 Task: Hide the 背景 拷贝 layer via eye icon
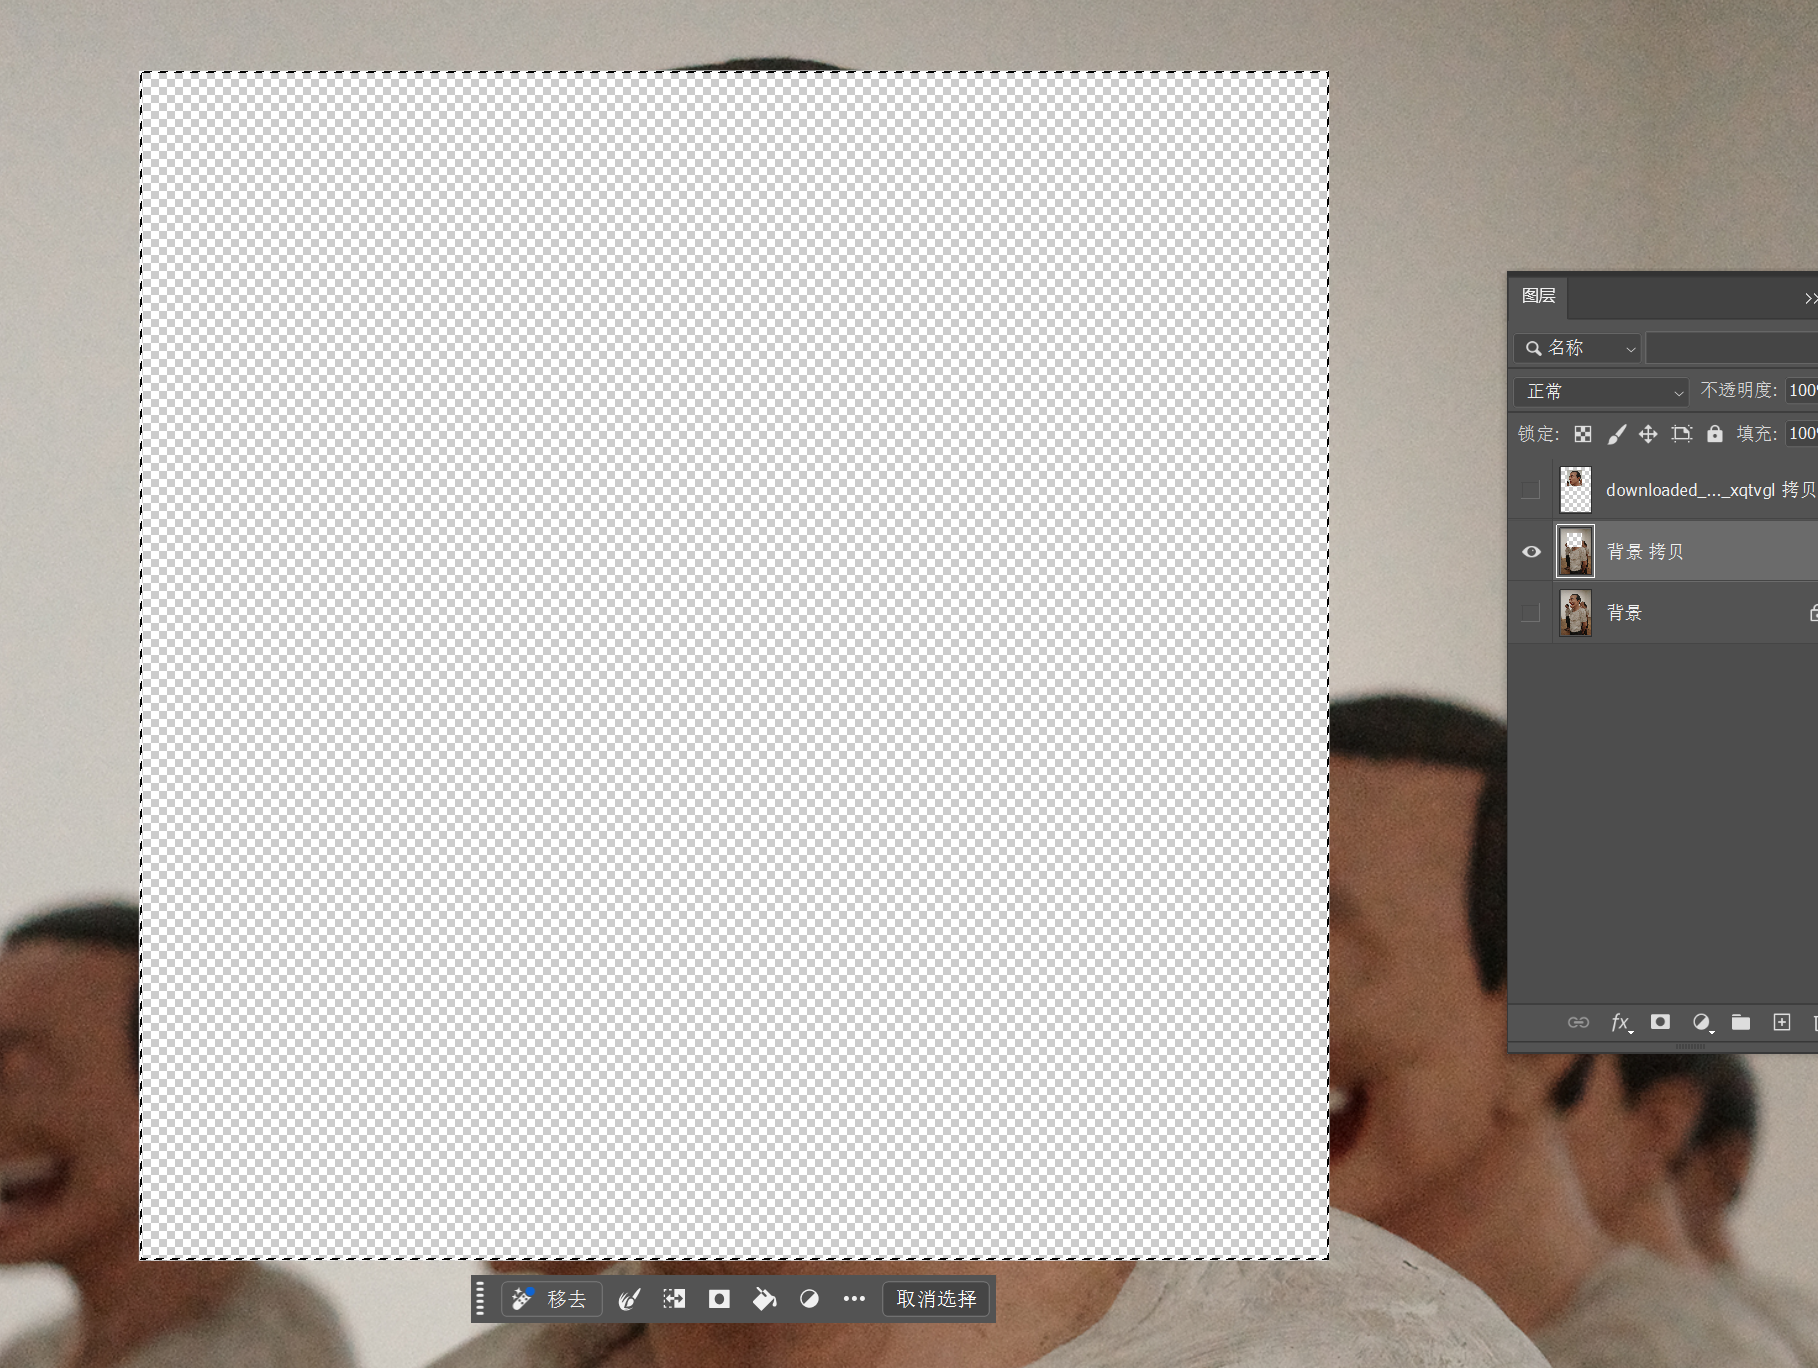pos(1531,552)
